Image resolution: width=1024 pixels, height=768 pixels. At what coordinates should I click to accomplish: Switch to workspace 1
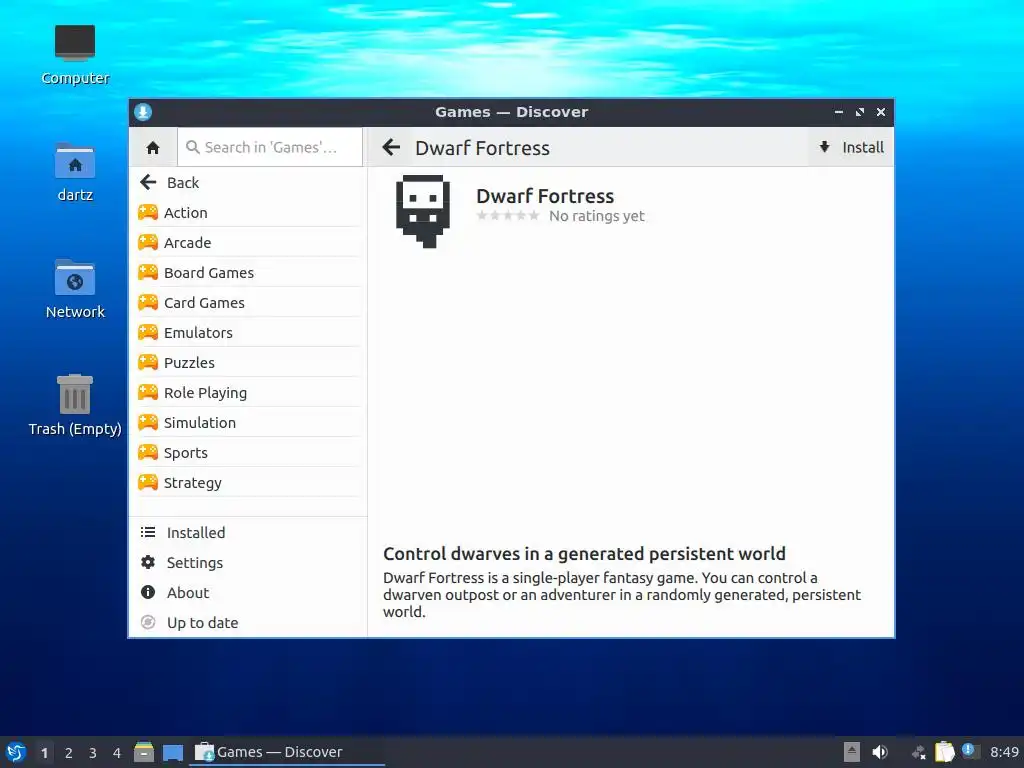pyautogui.click(x=44, y=753)
